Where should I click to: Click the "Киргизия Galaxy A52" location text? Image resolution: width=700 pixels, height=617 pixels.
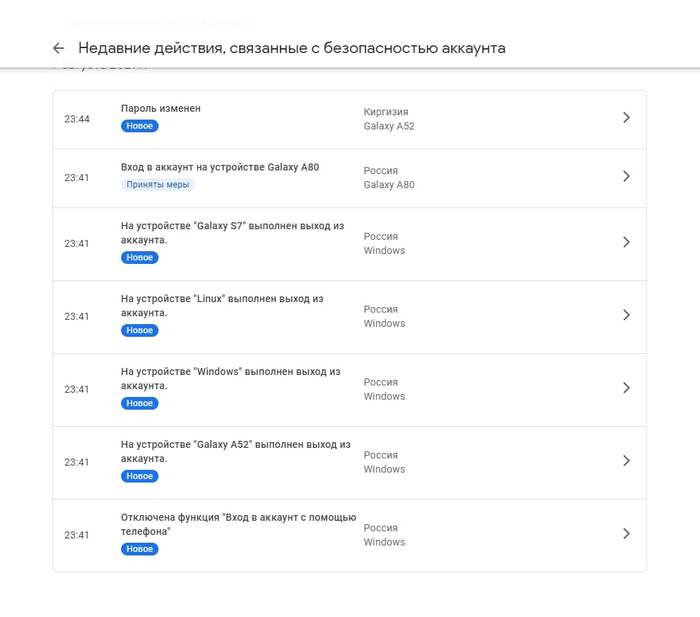tap(388, 119)
